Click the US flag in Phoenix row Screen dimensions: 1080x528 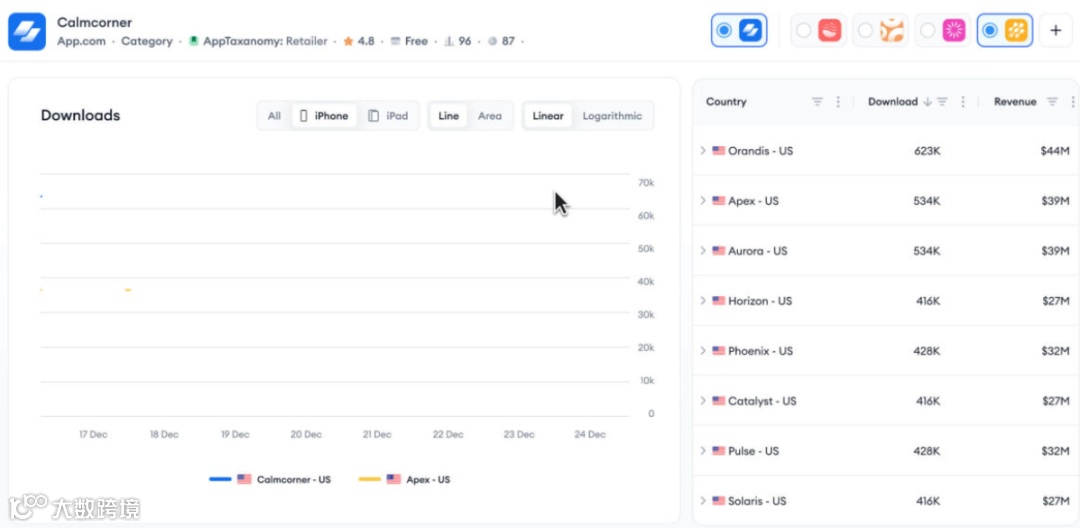pyautogui.click(x=719, y=351)
